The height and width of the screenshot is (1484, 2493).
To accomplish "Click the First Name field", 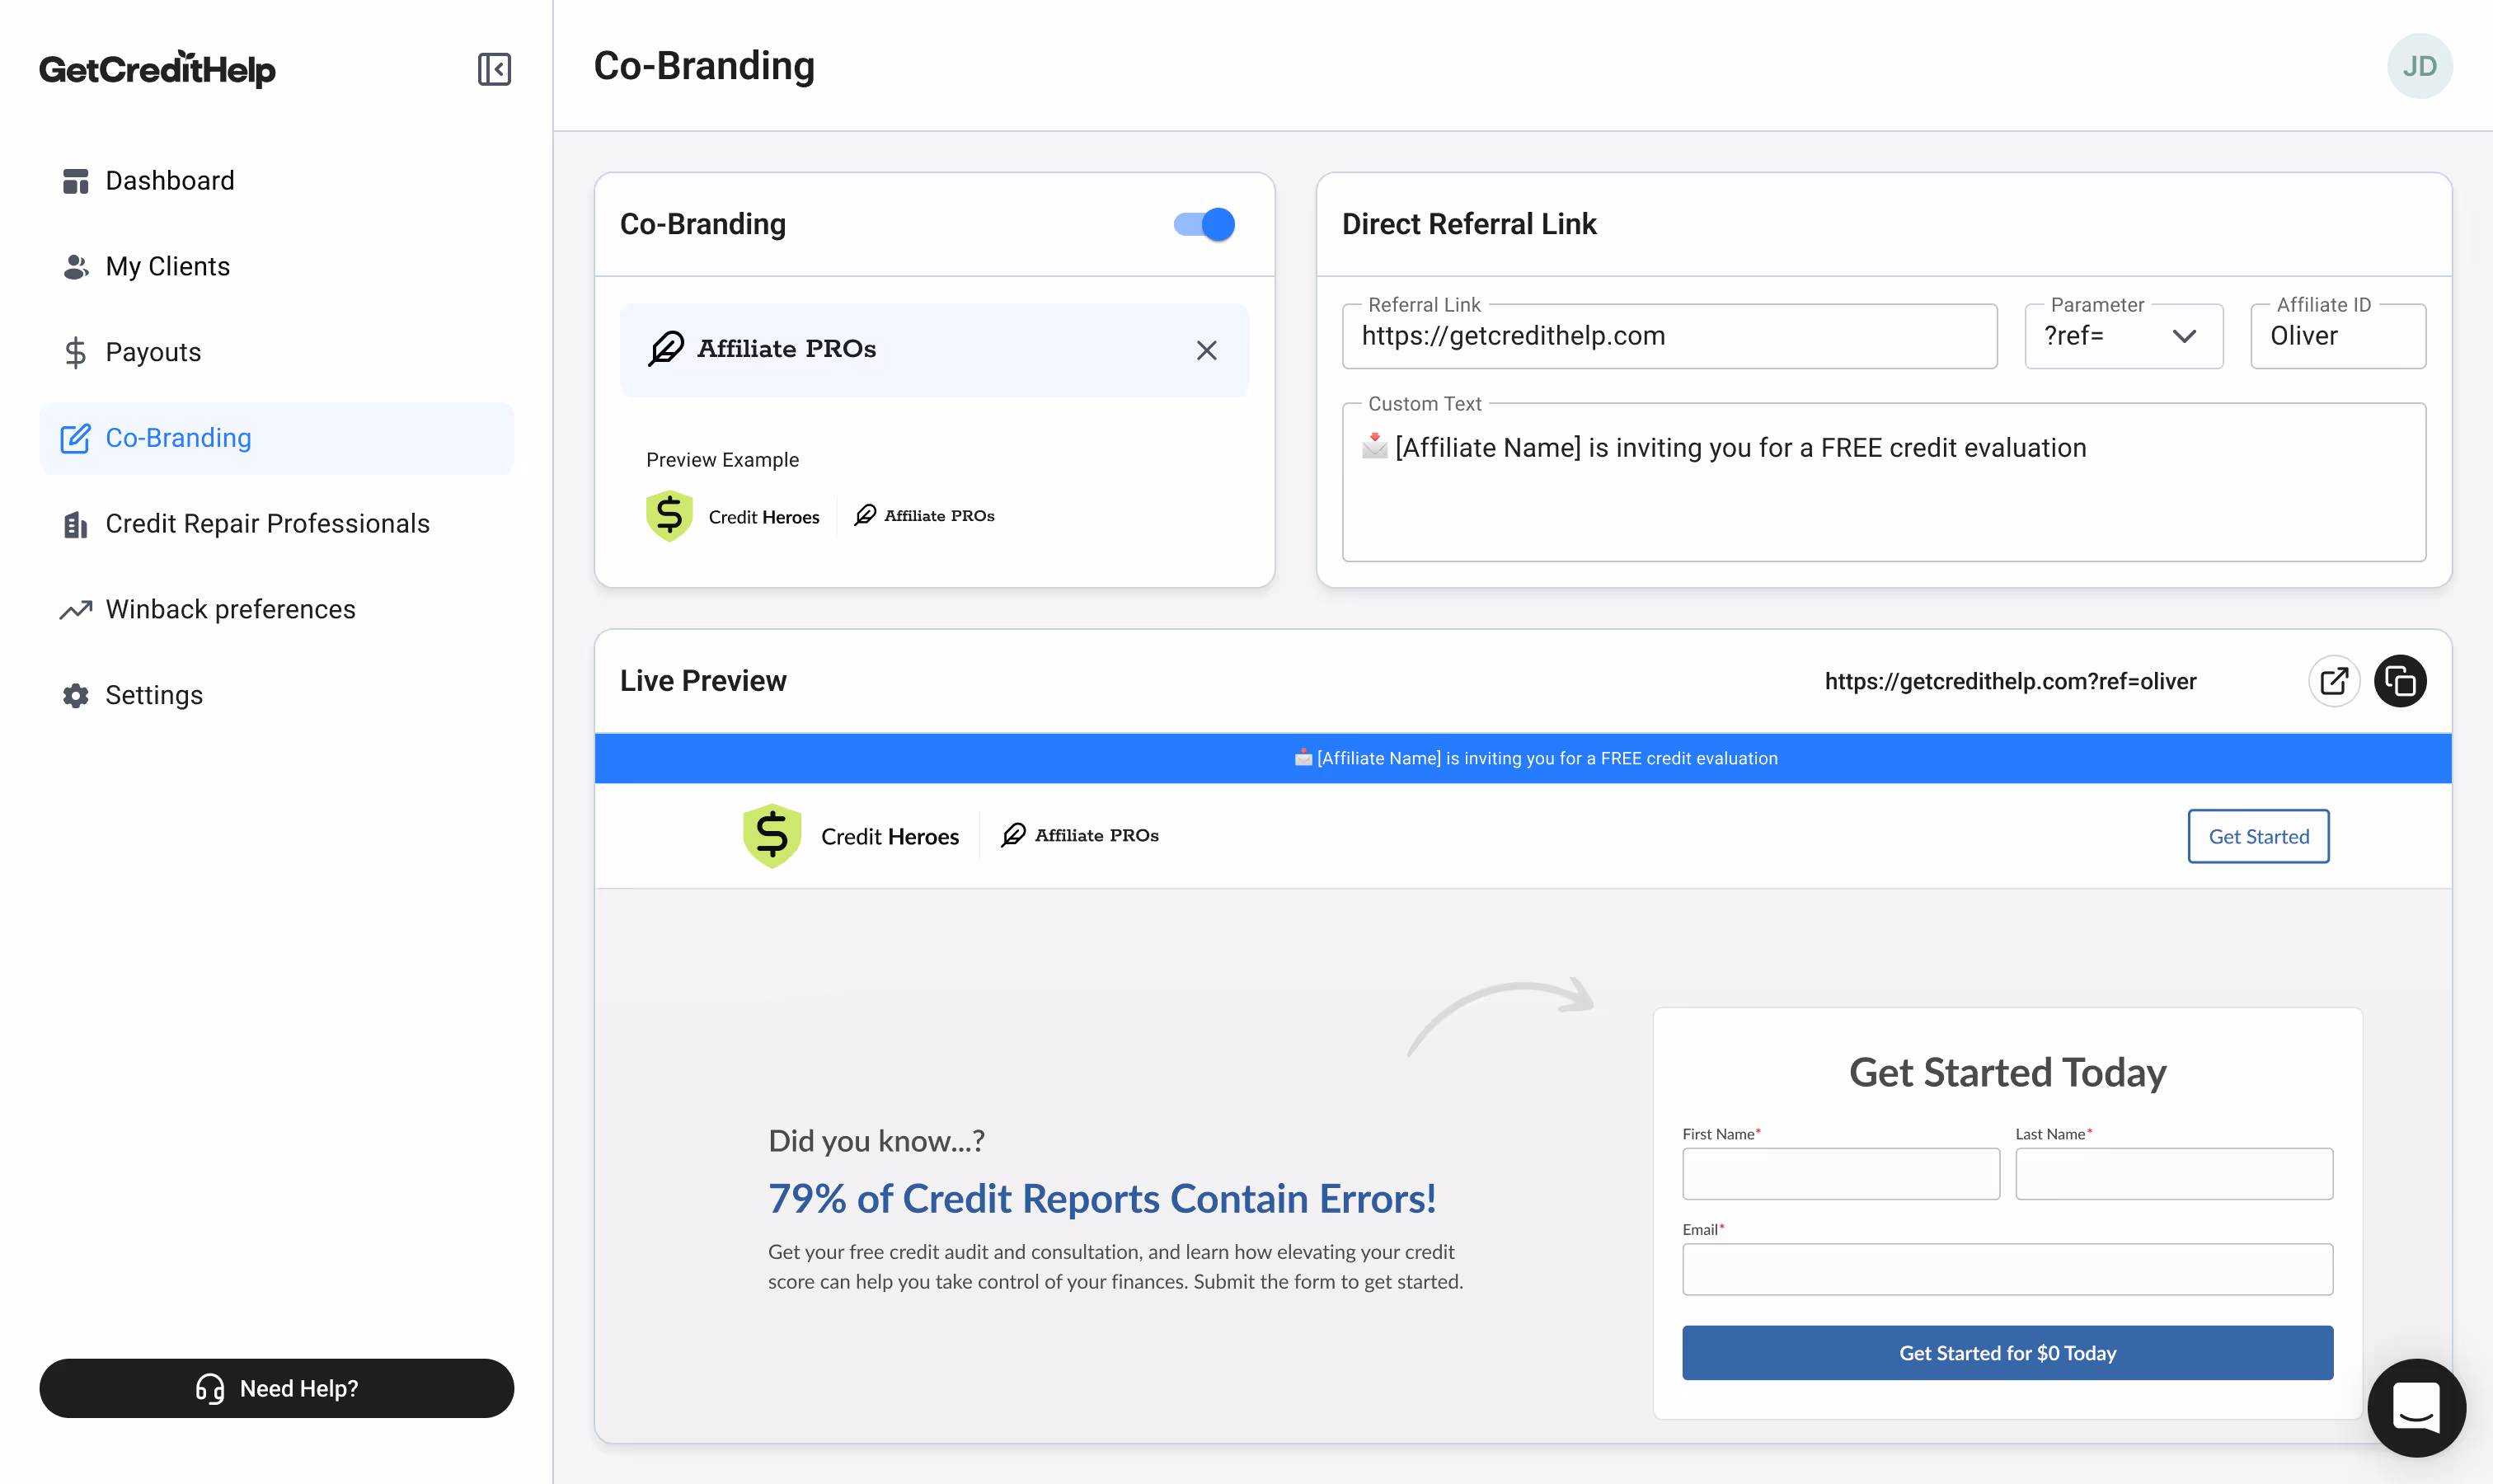I will coord(1840,1174).
